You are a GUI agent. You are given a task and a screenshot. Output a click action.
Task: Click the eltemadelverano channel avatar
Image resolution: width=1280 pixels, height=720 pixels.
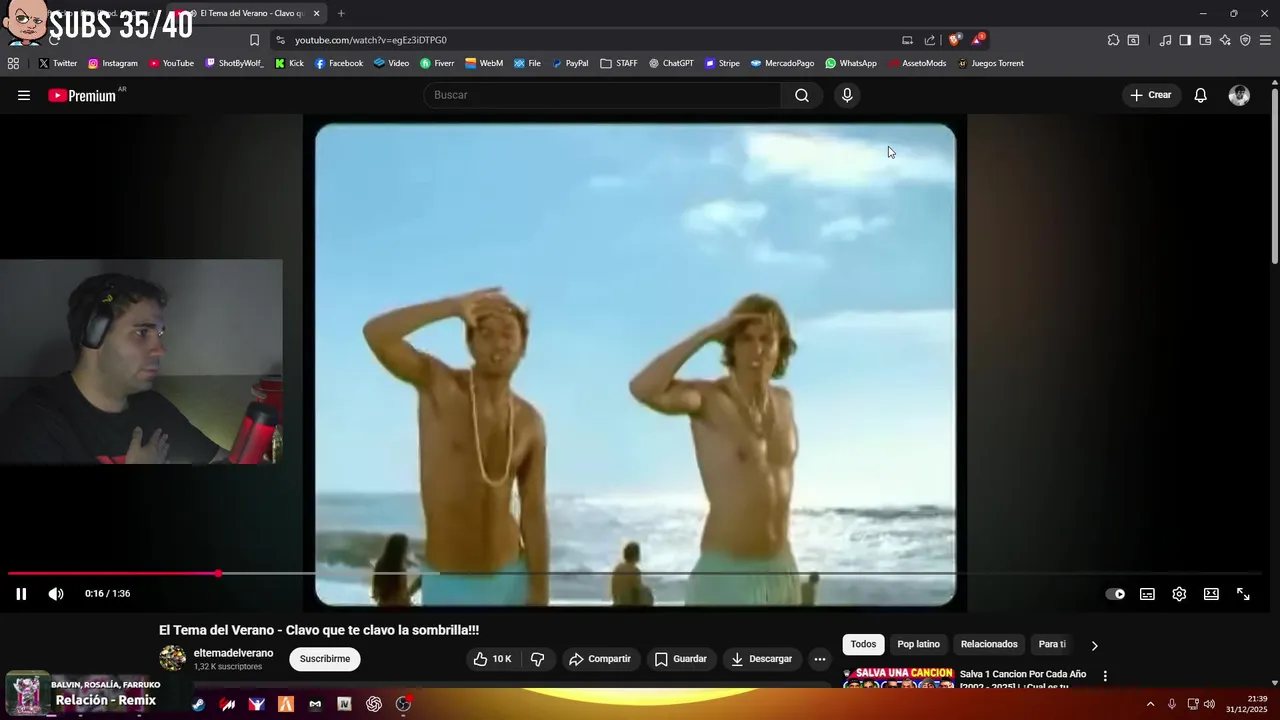tap(173, 658)
